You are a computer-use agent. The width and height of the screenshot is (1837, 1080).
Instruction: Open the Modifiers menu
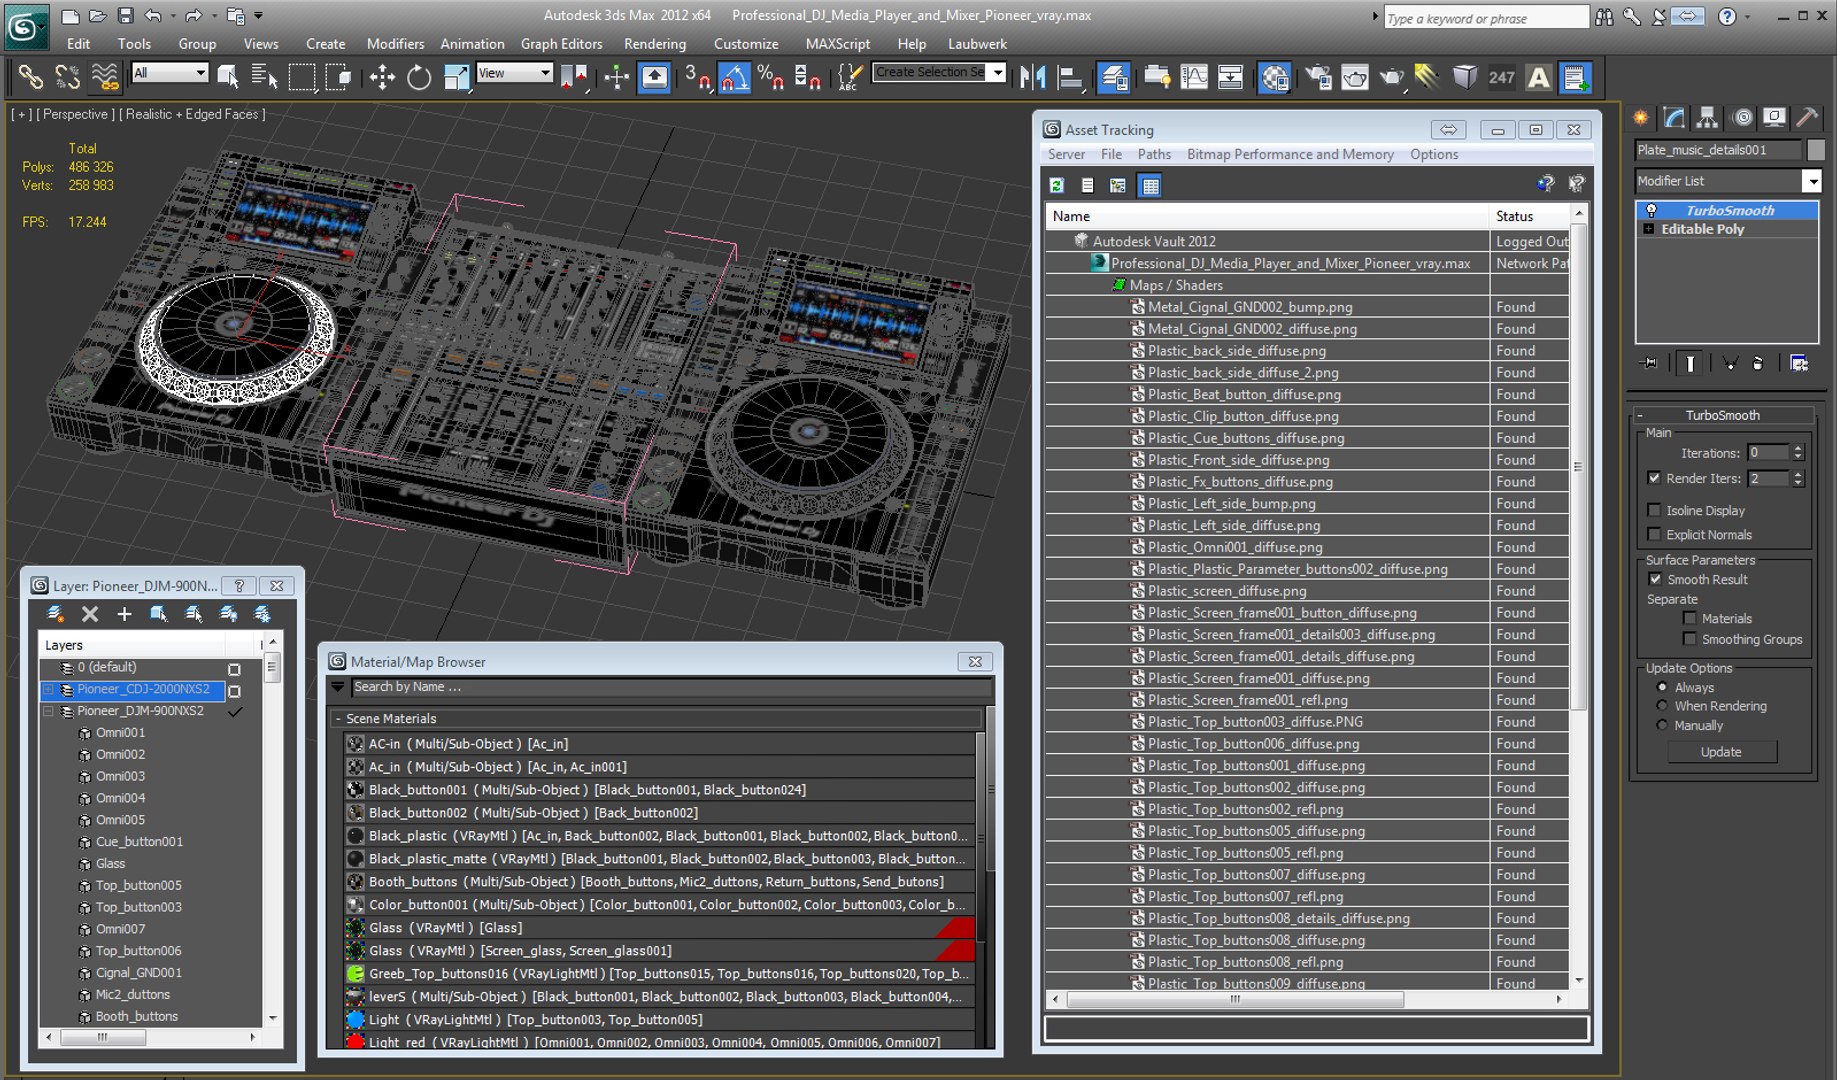coord(395,44)
